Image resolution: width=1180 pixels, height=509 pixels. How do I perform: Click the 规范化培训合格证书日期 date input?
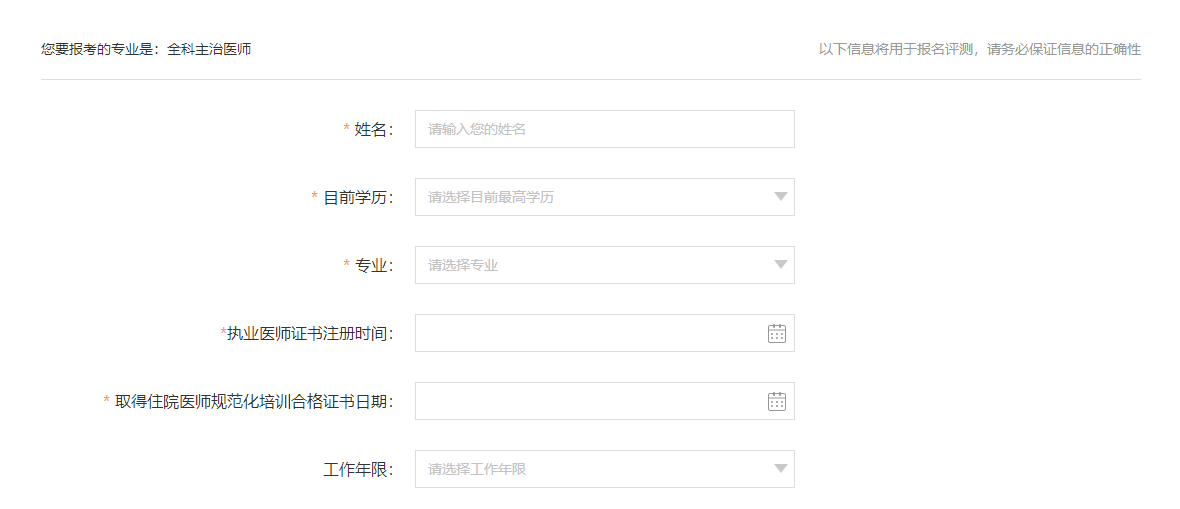(590, 401)
